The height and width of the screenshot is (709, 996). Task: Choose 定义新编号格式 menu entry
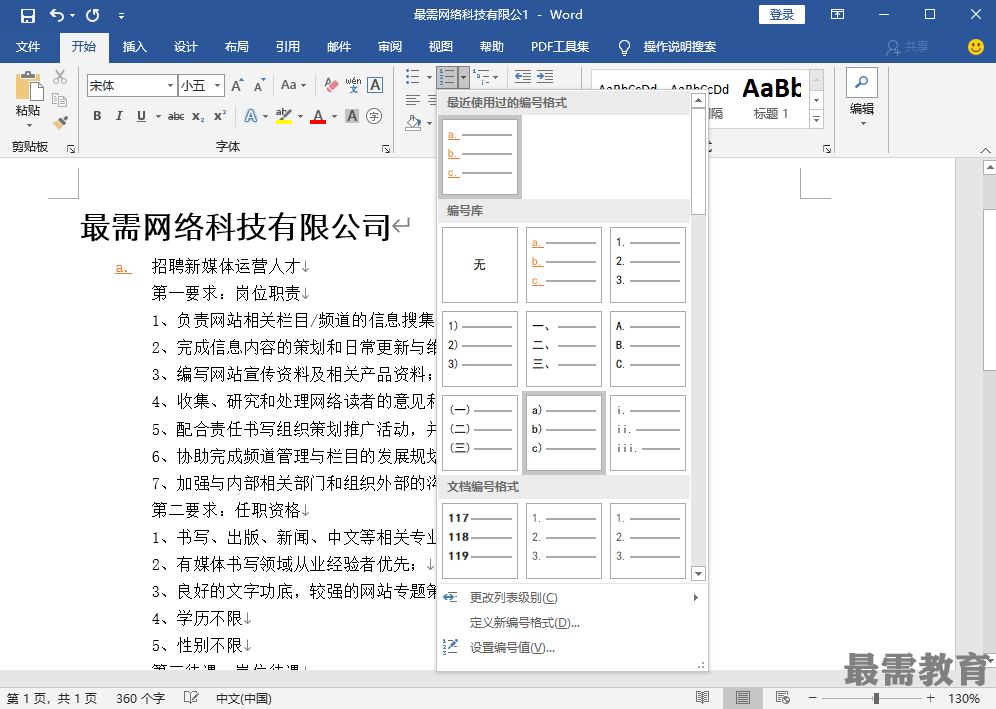coord(525,623)
